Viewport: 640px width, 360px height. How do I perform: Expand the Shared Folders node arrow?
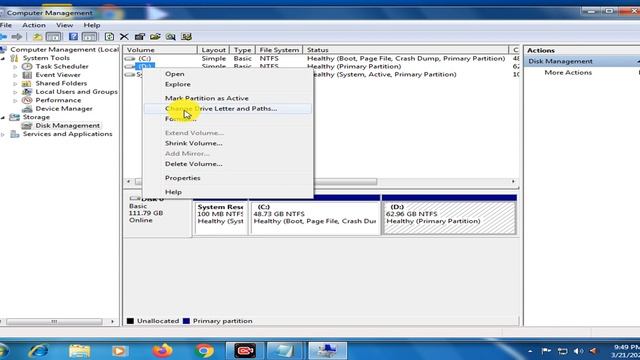[x=16, y=83]
